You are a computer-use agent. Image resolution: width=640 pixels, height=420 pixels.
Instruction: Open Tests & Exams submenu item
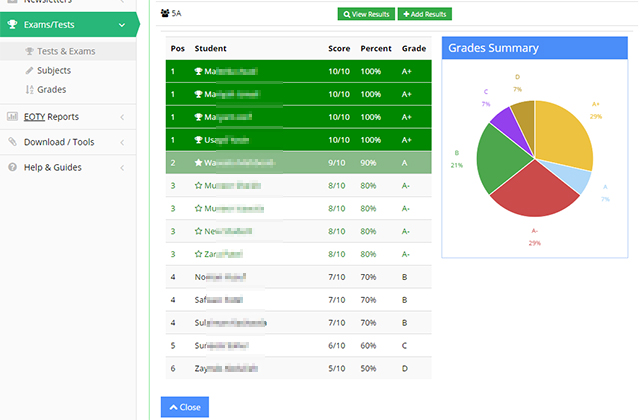pos(68,51)
